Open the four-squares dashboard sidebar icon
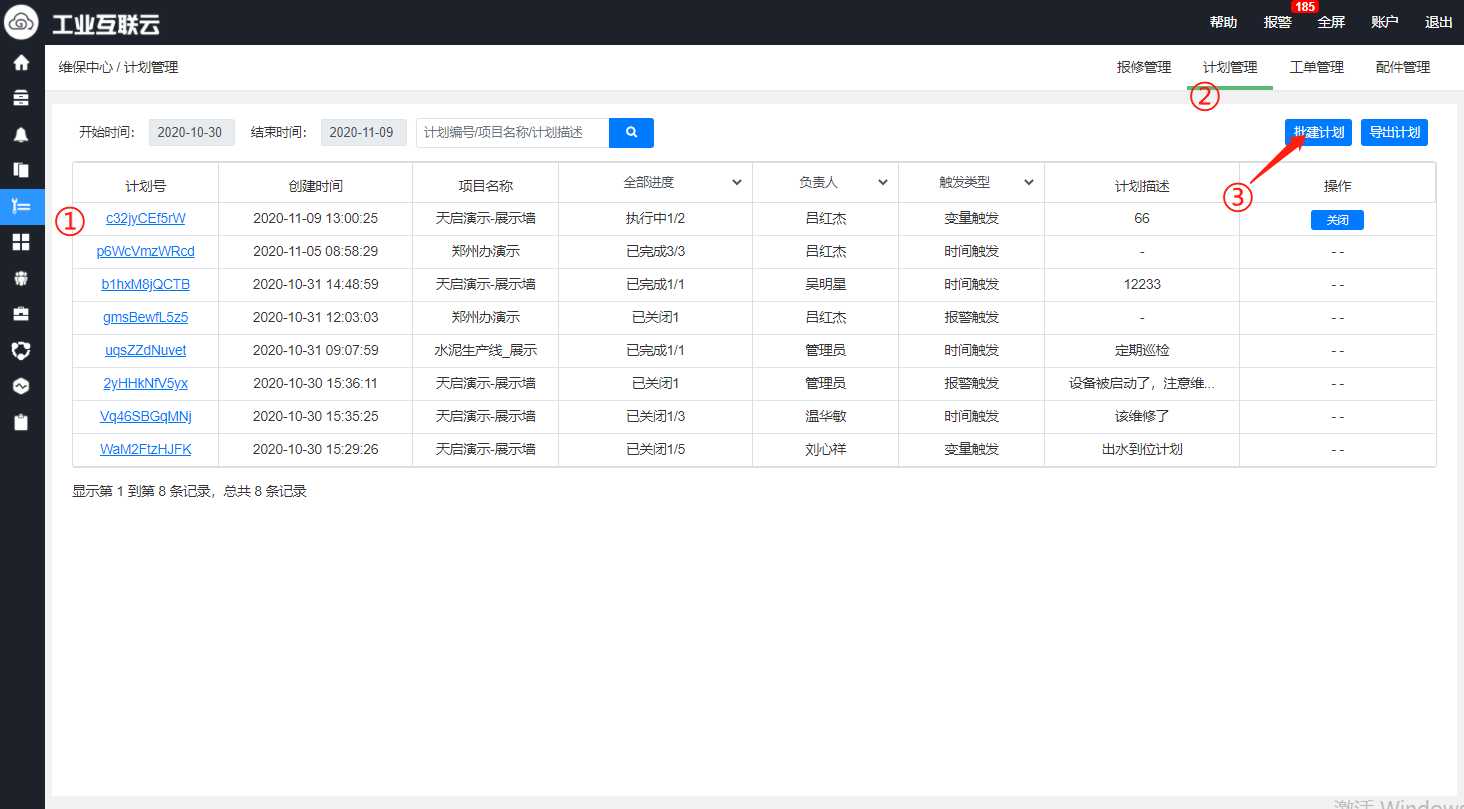The height and width of the screenshot is (809, 1464). tap(21, 242)
